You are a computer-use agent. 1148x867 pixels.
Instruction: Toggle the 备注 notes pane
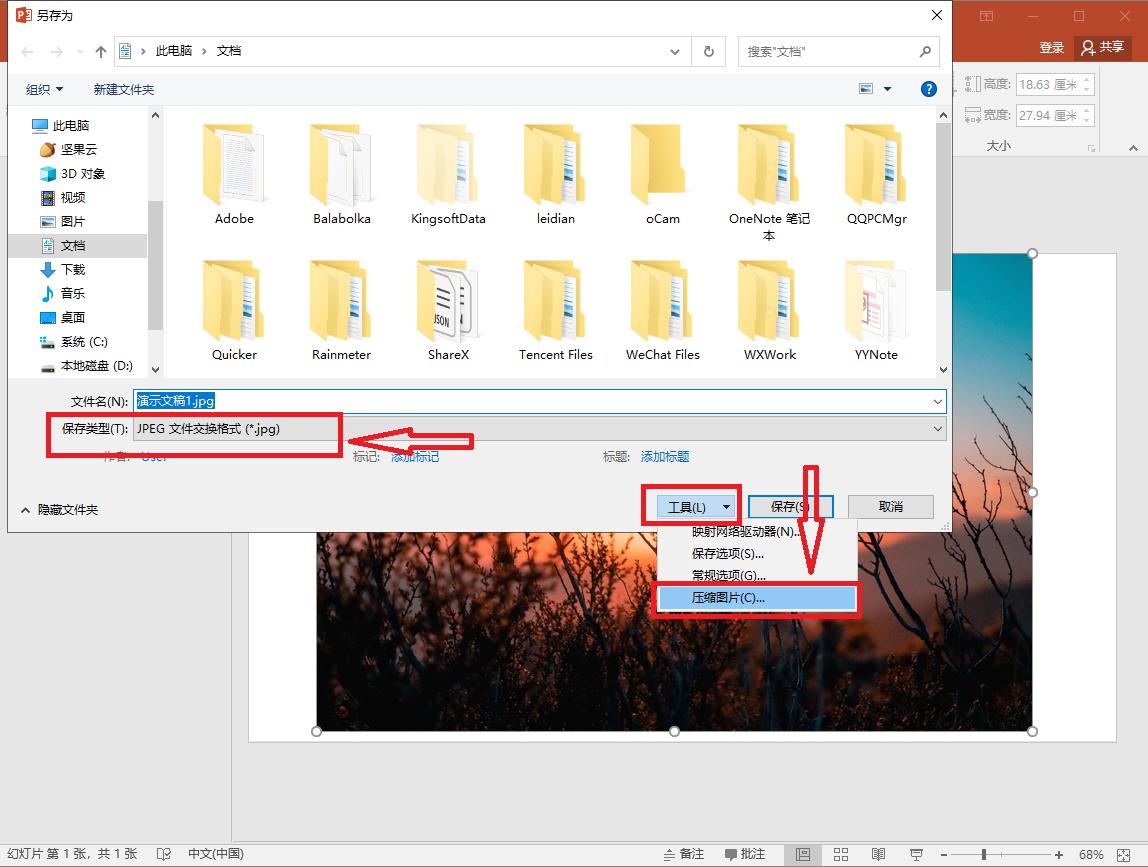[x=683, y=855]
